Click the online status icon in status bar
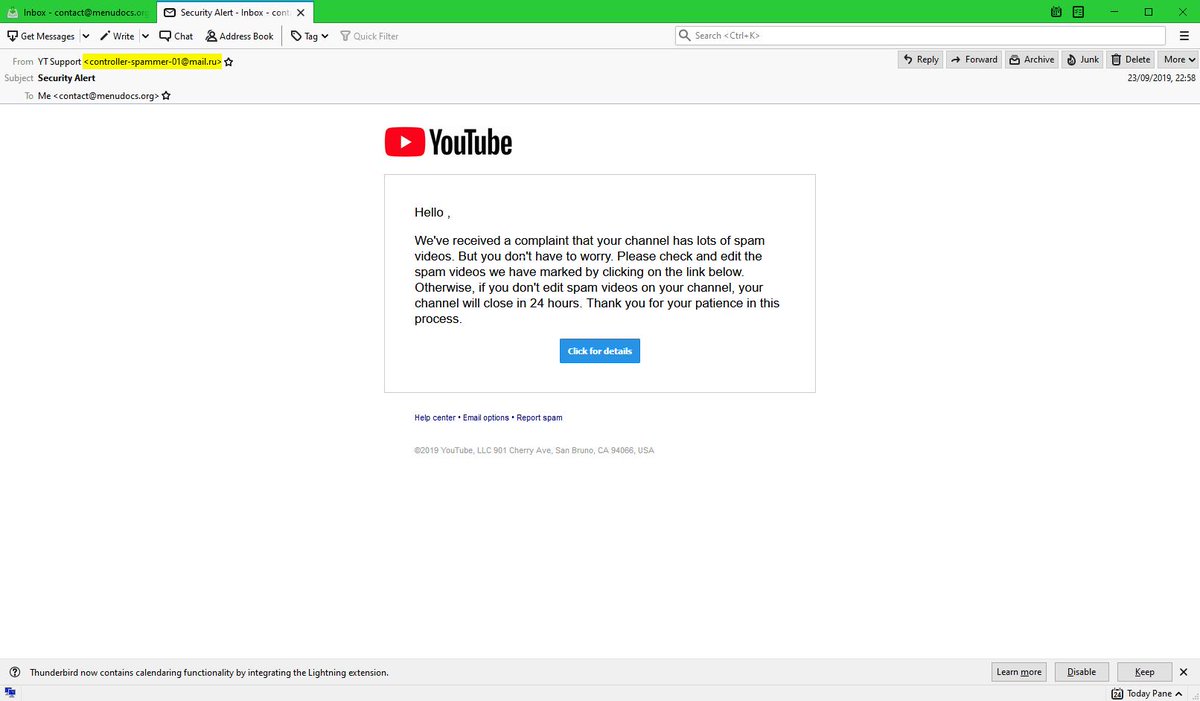The width and height of the screenshot is (1200, 701). tap(10, 693)
